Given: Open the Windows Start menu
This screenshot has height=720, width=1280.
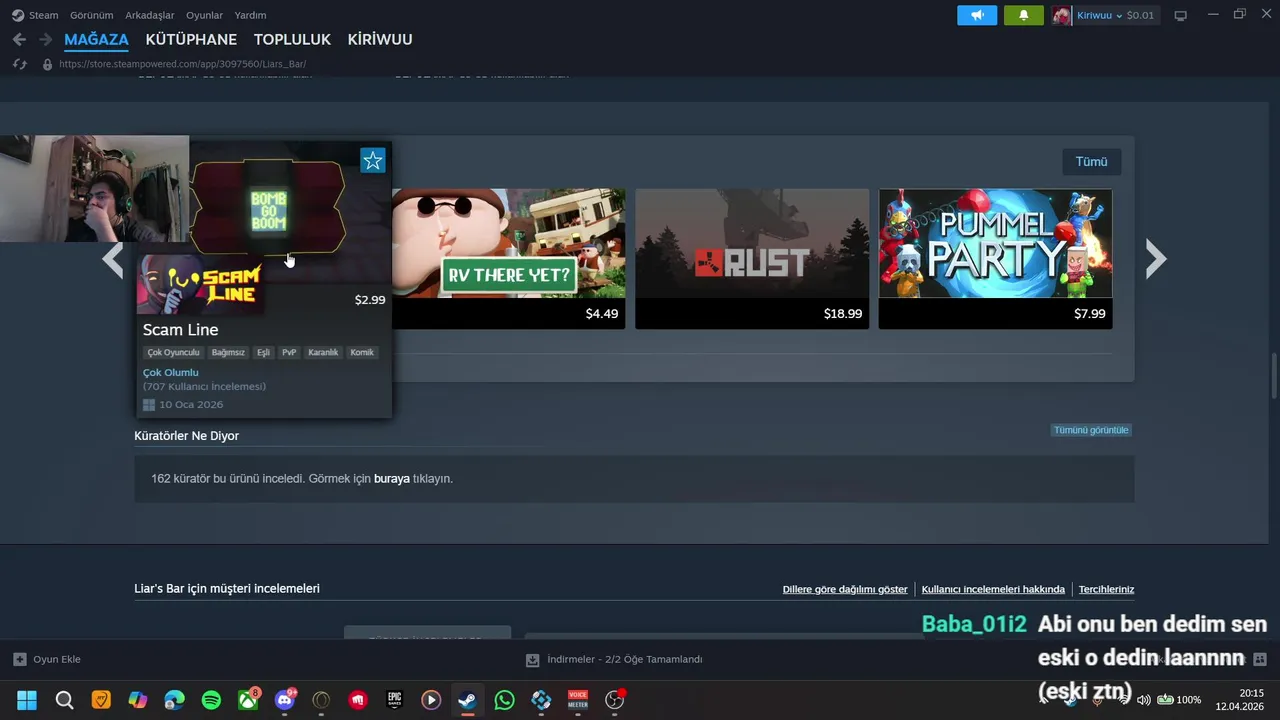Looking at the screenshot, I should 27,700.
